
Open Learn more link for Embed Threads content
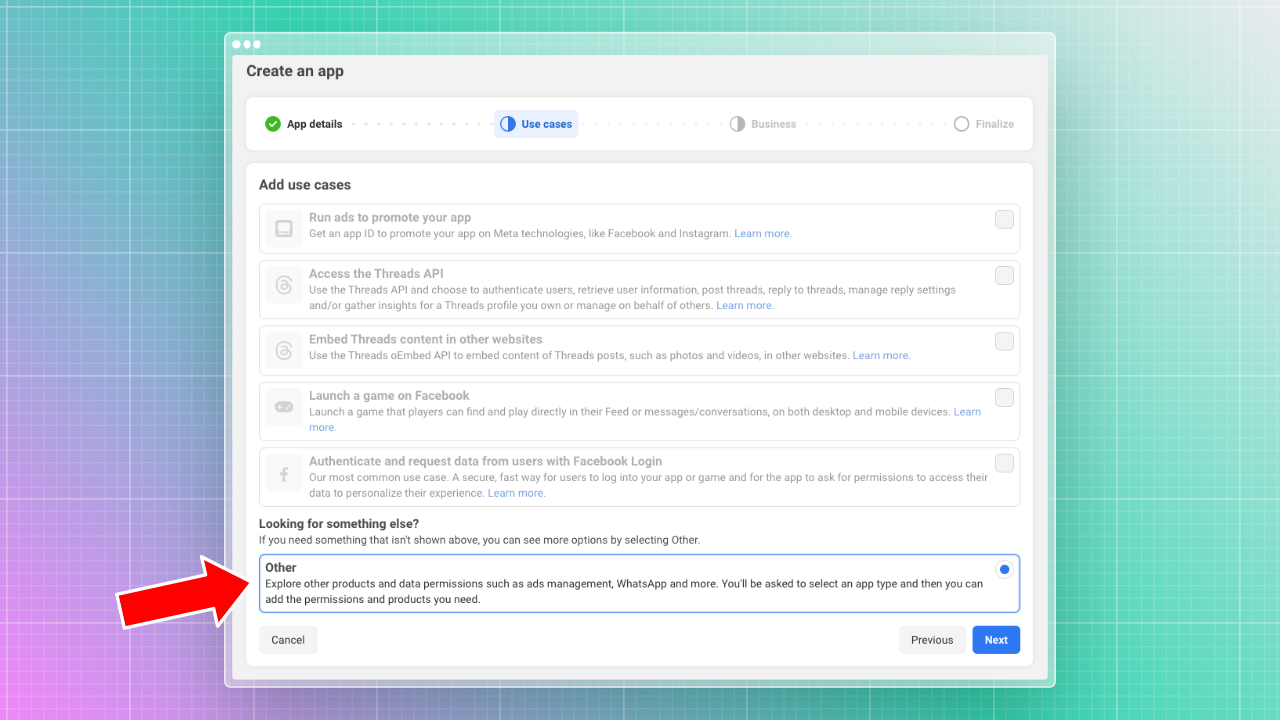click(881, 356)
